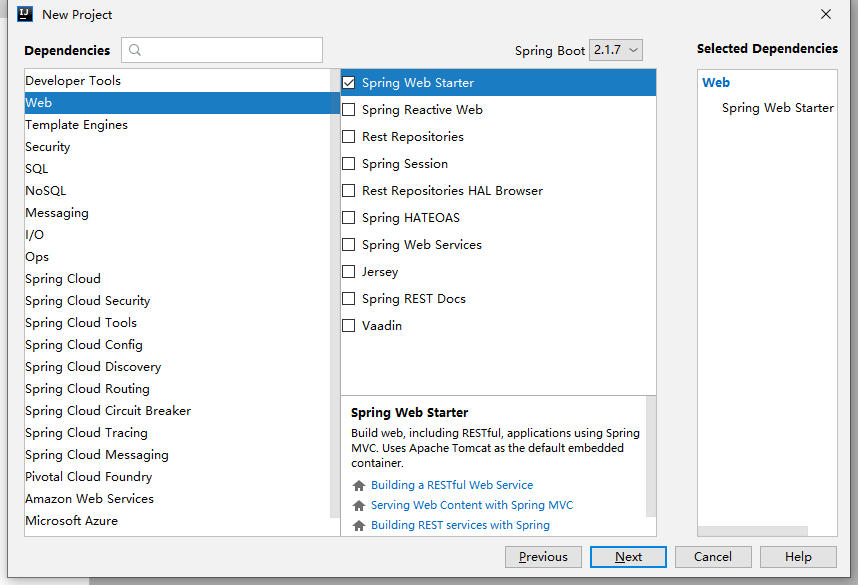Enable the Spring Reactive Web dependency
Image resolution: width=858 pixels, height=585 pixels.
click(349, 109)
